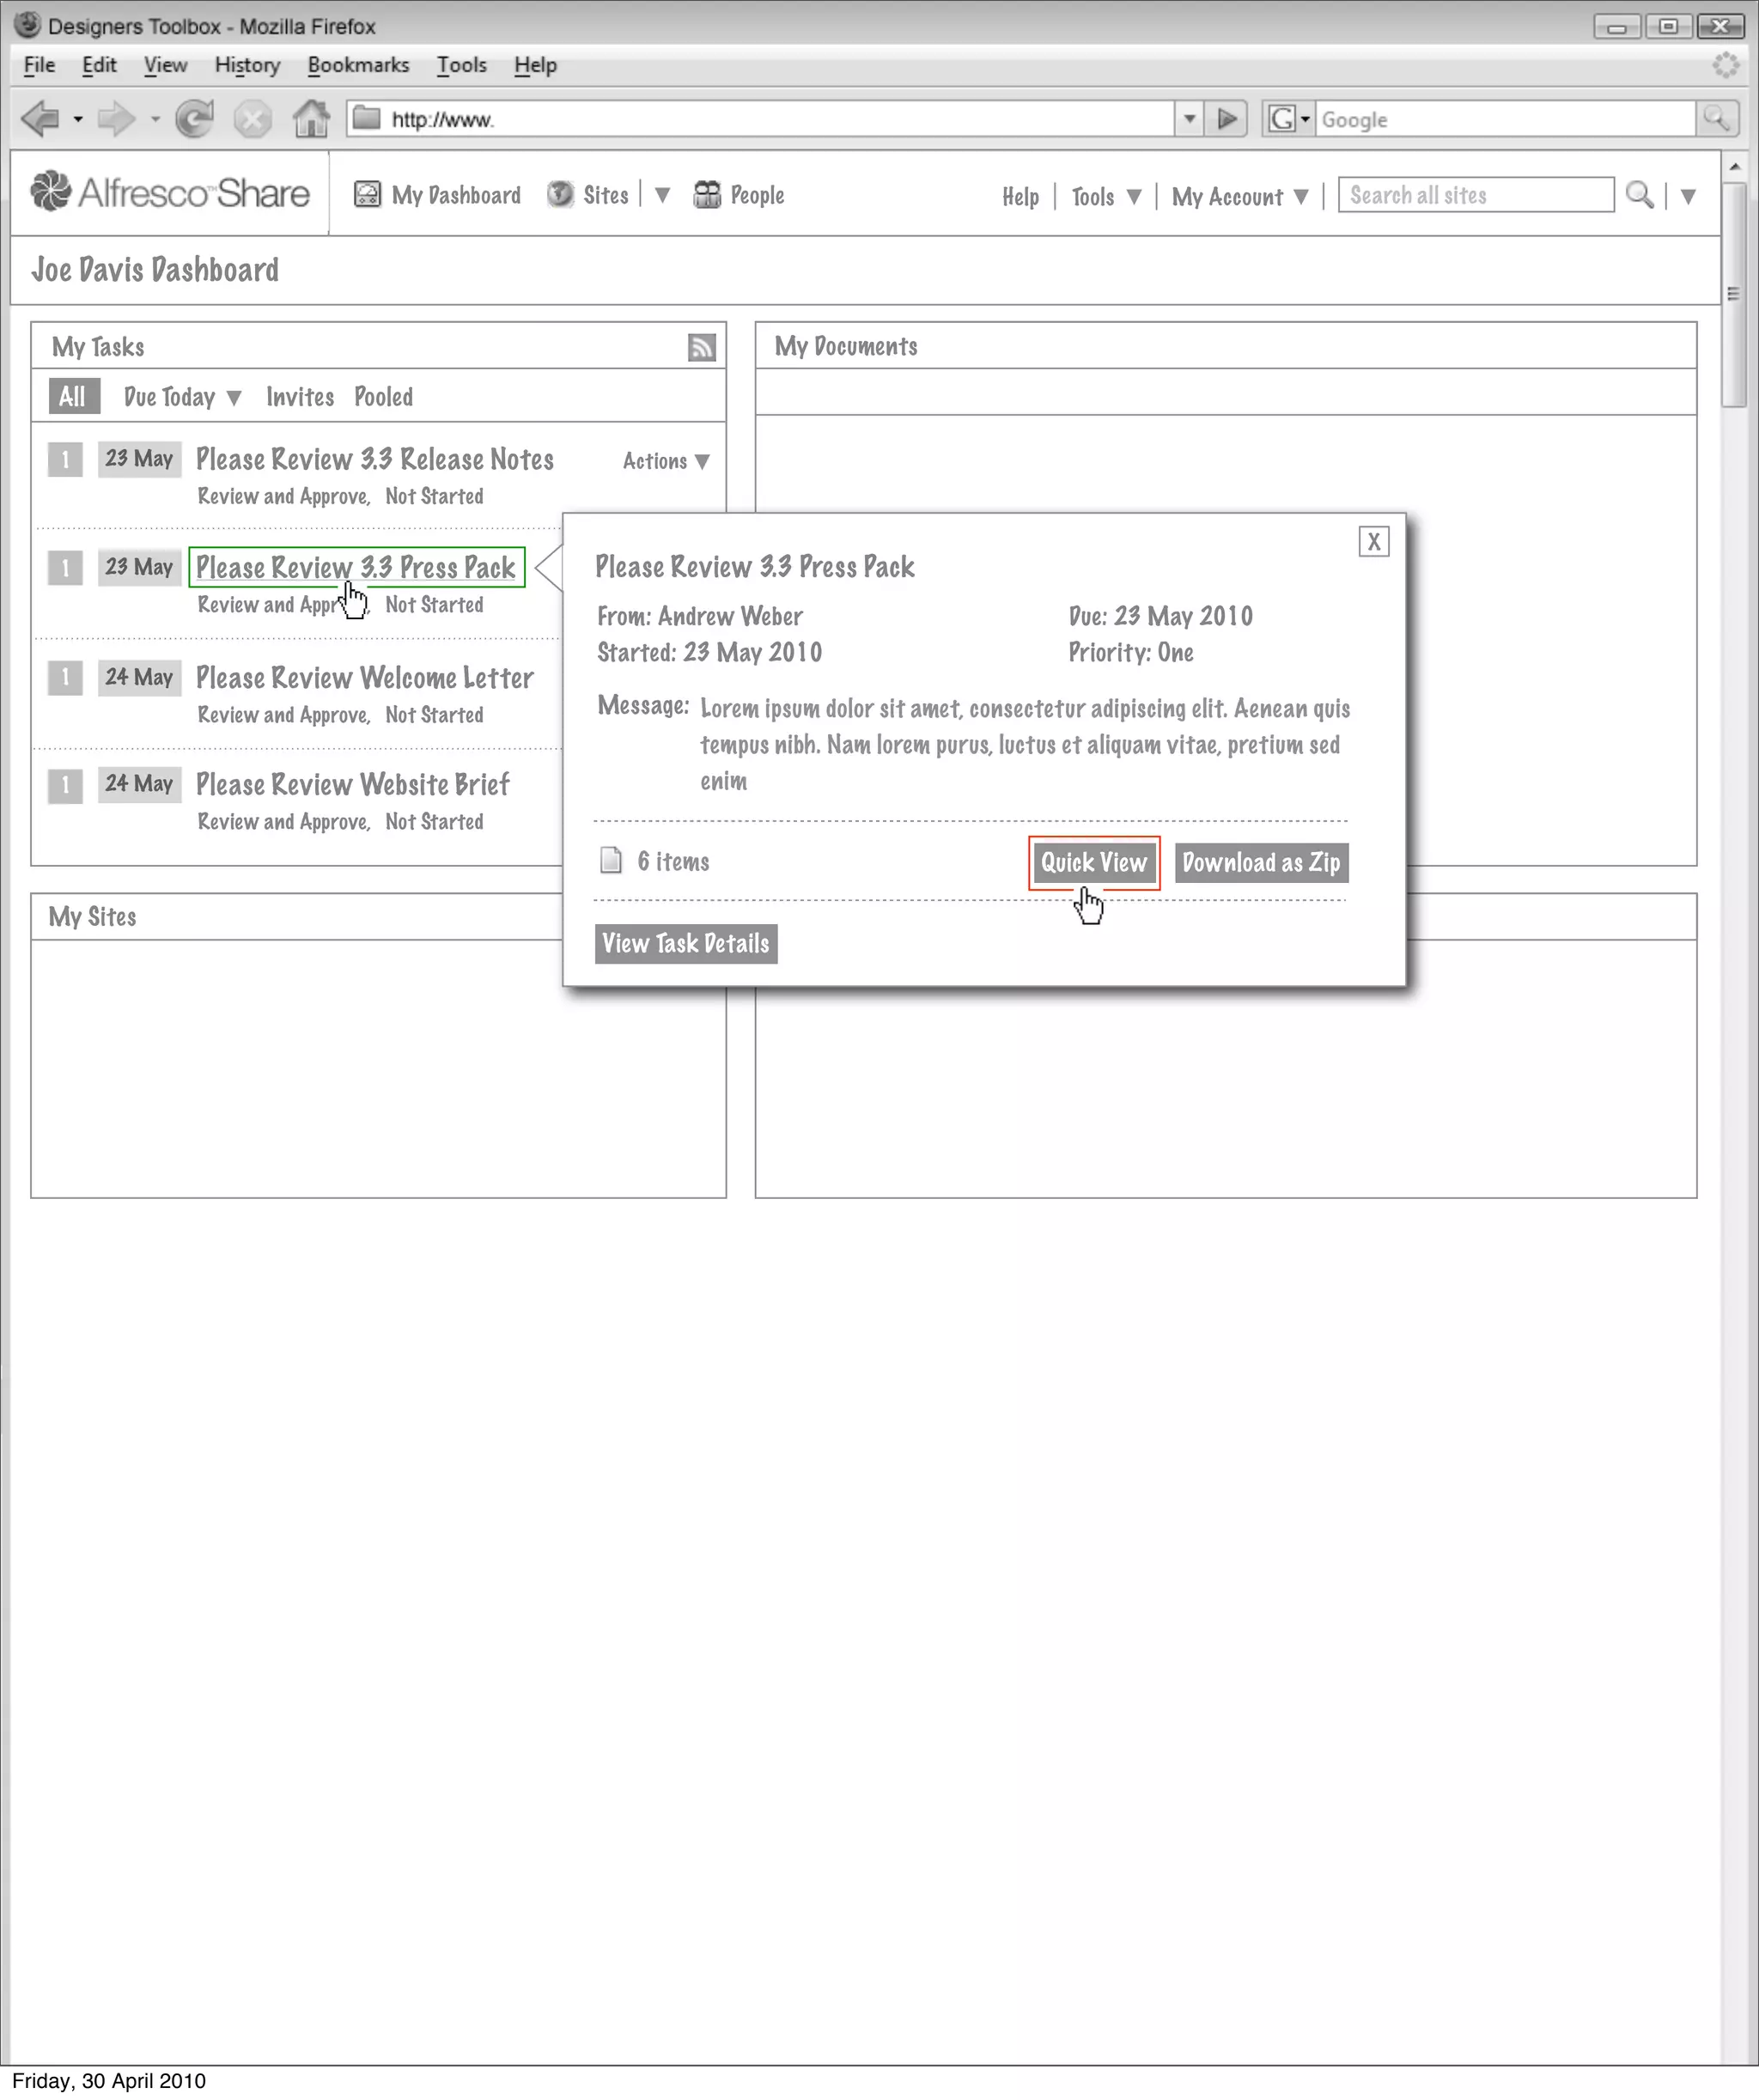1759x2100 pixels.
Task: Expand the Due Today filter dropdown
Action: tap(182, 397)
